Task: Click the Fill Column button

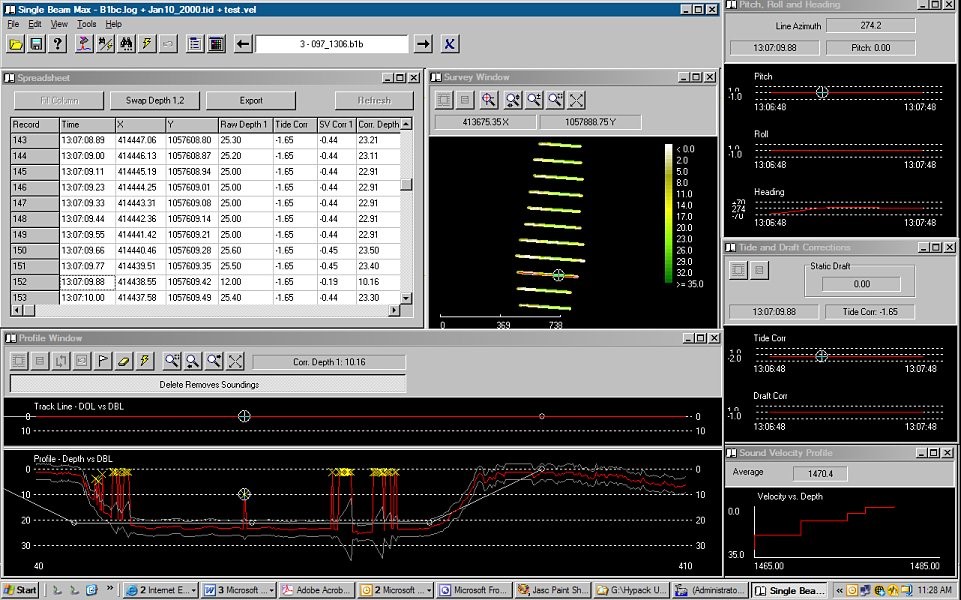Action: pyautogui.click(x=59, y=101)
